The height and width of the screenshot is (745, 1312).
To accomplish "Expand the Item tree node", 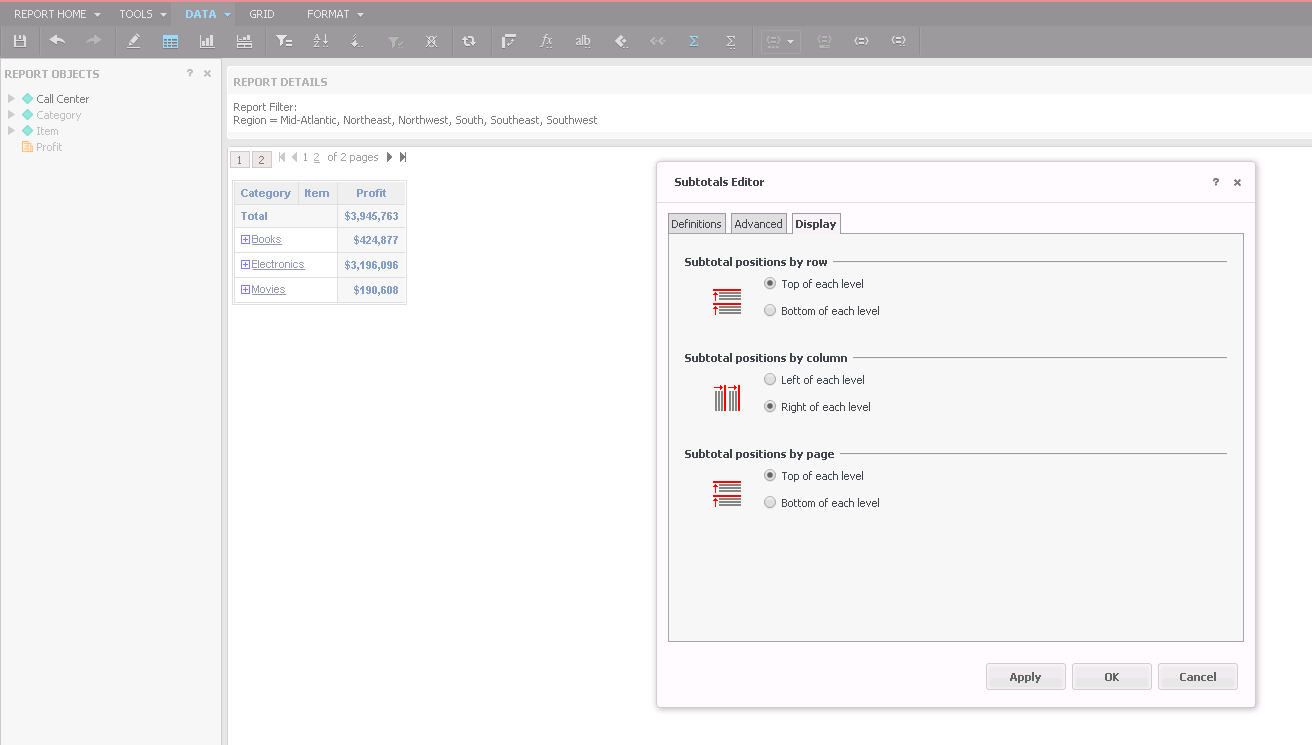I will (x=11, y=130).
